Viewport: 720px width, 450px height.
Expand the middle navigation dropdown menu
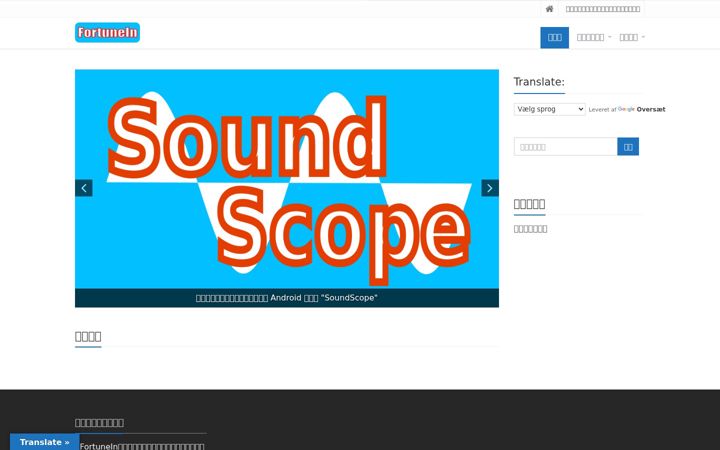(594, 37)
